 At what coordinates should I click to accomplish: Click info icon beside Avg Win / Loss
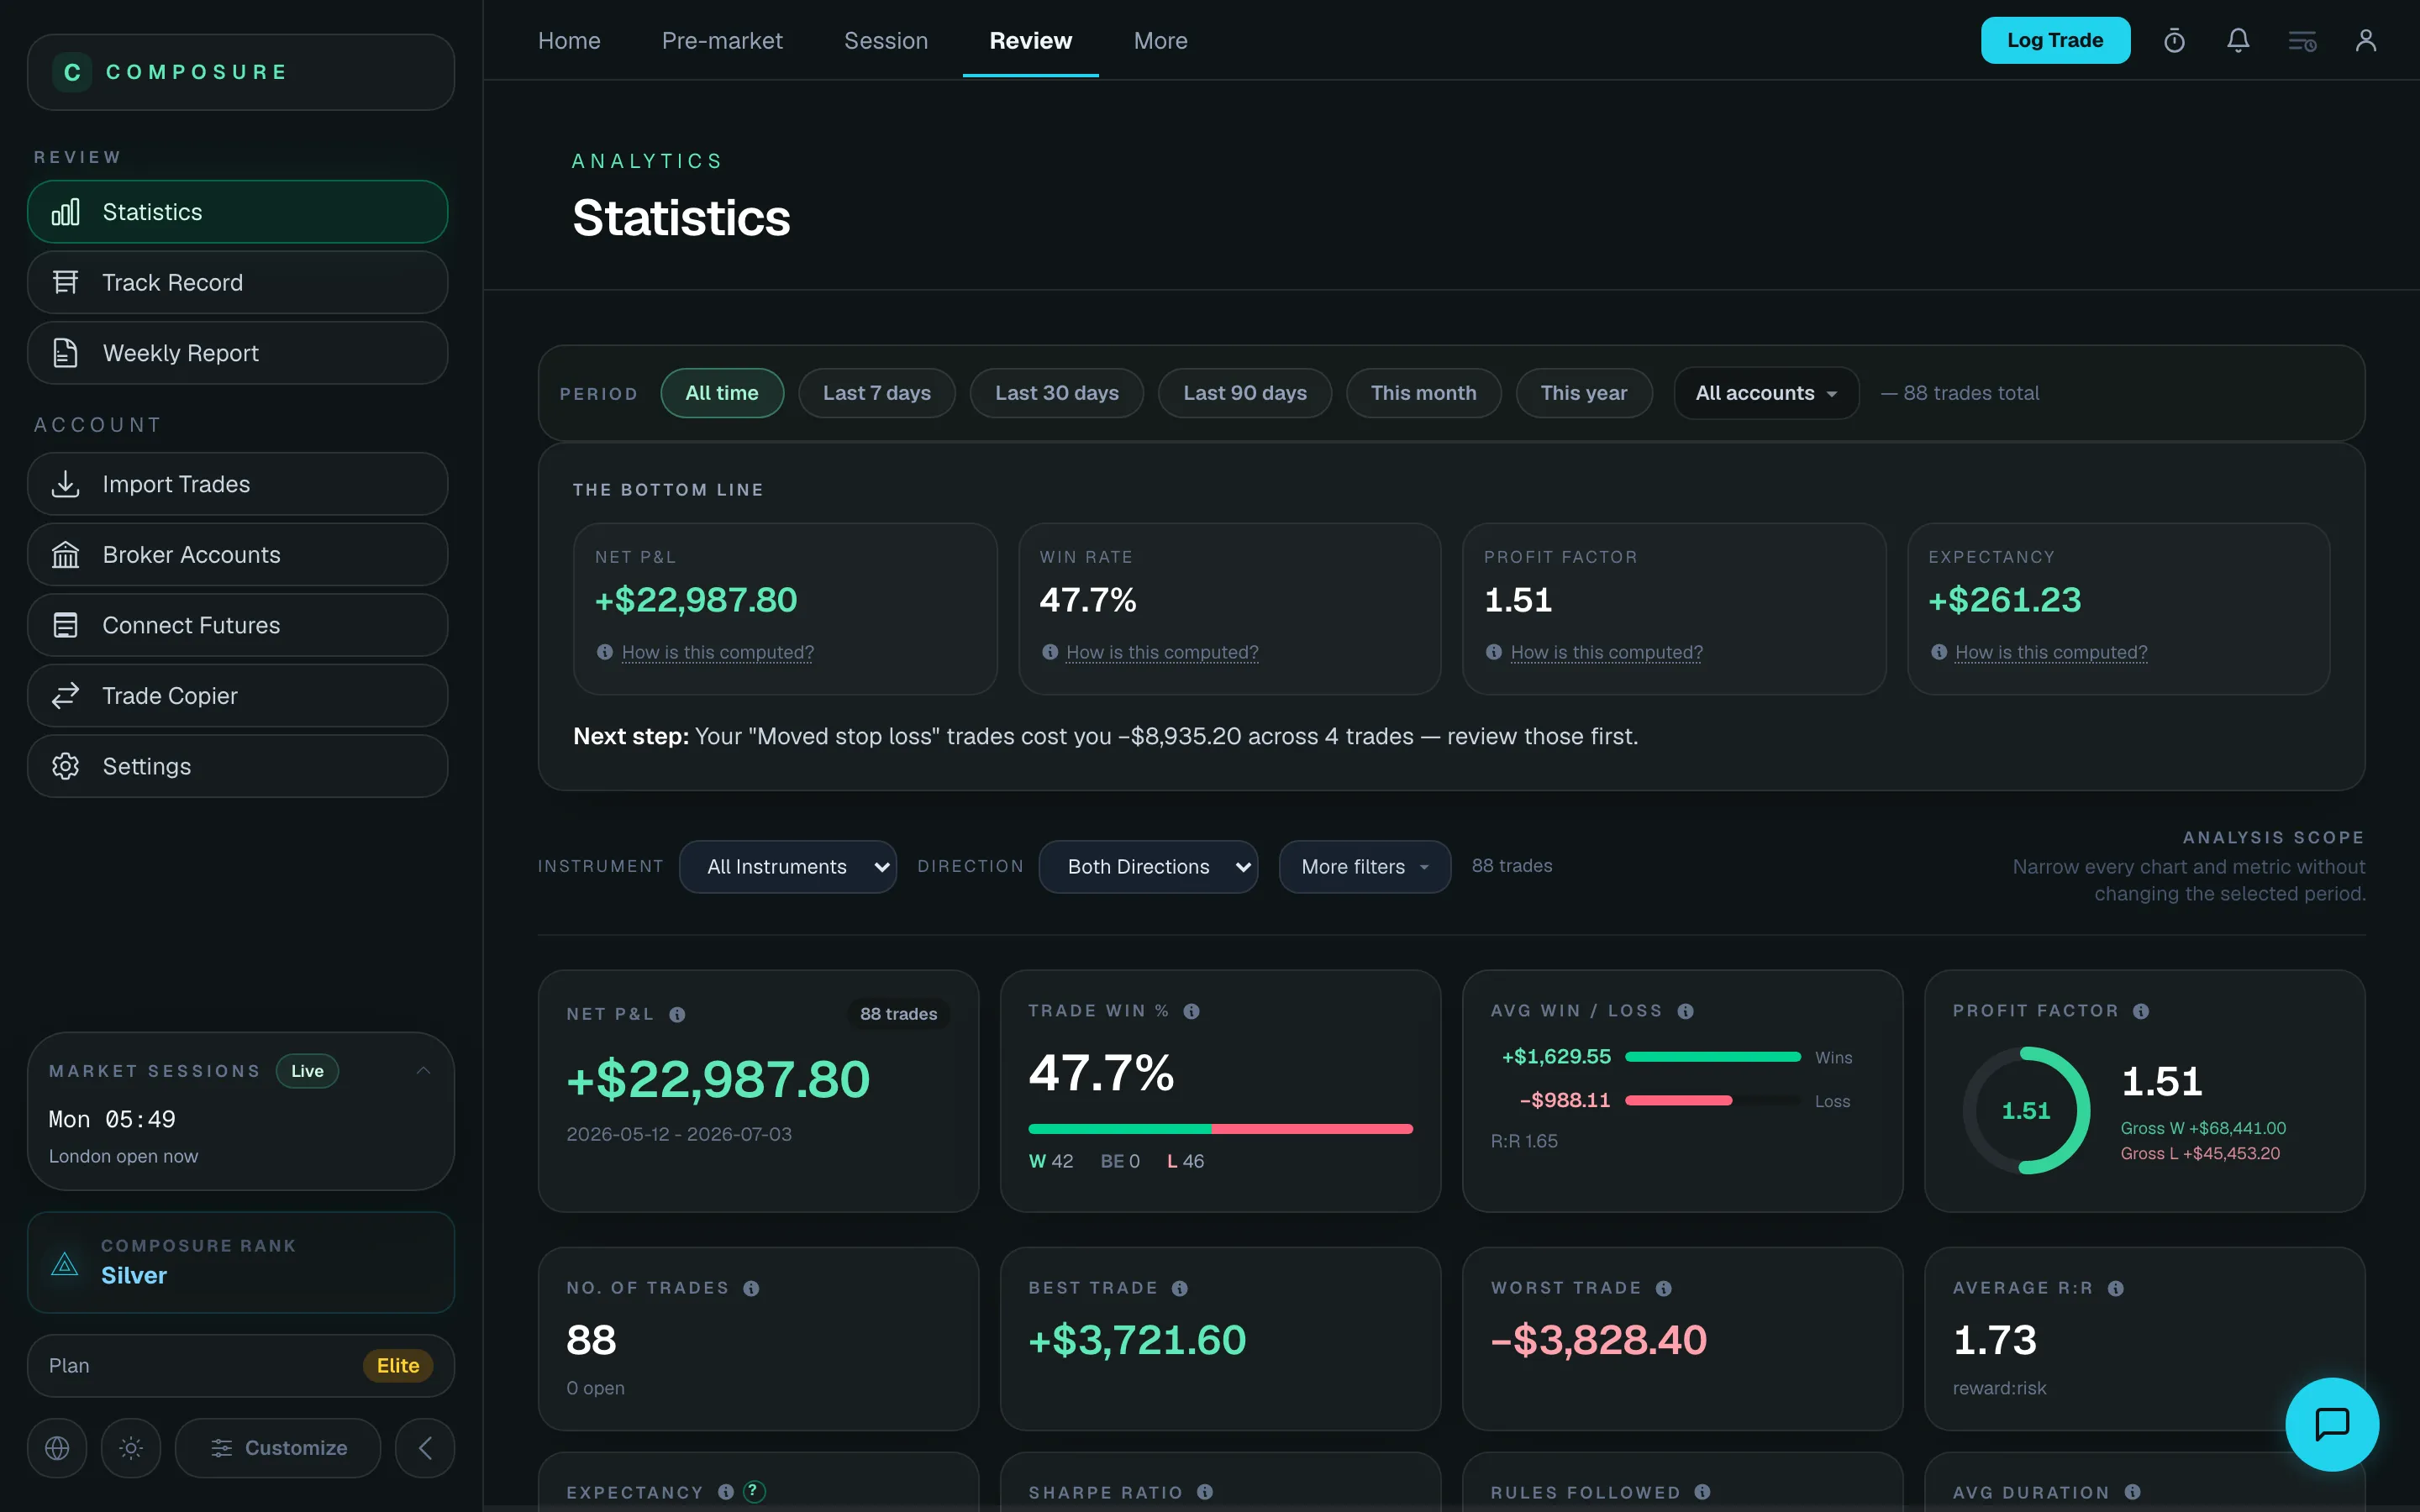[1685, 1011]
